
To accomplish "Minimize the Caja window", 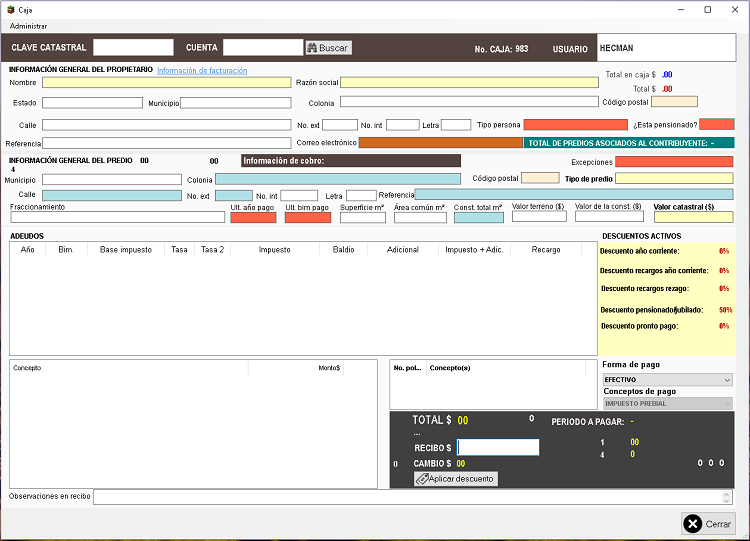I will pos(680,9).
